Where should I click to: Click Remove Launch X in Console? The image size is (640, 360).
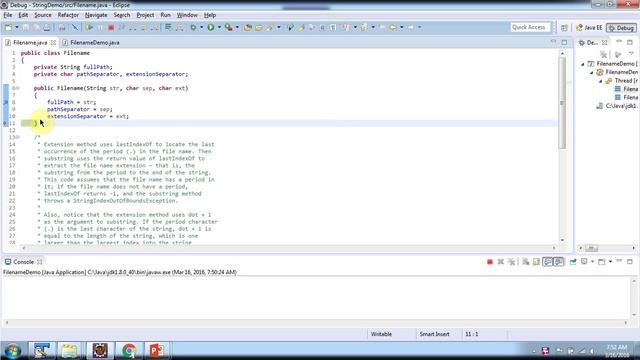[x=500, y=262]
